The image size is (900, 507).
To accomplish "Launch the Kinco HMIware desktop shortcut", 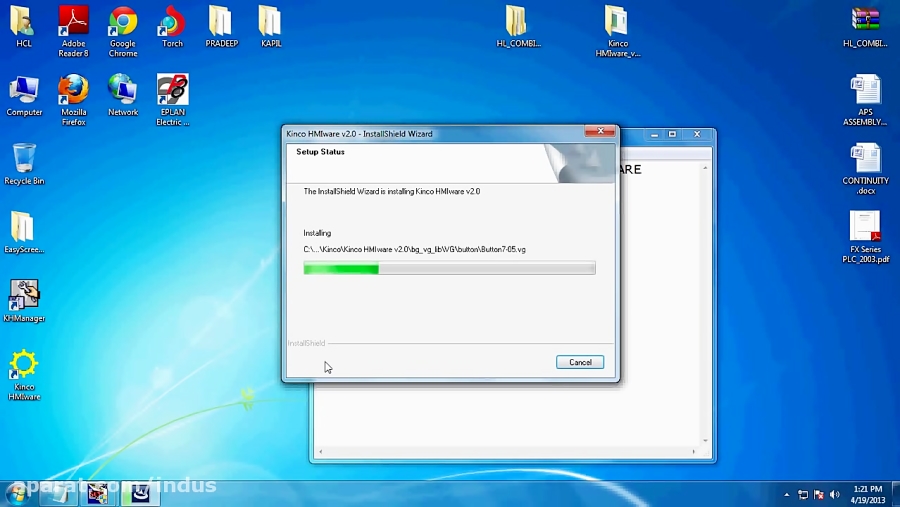I will coord(24,375).
